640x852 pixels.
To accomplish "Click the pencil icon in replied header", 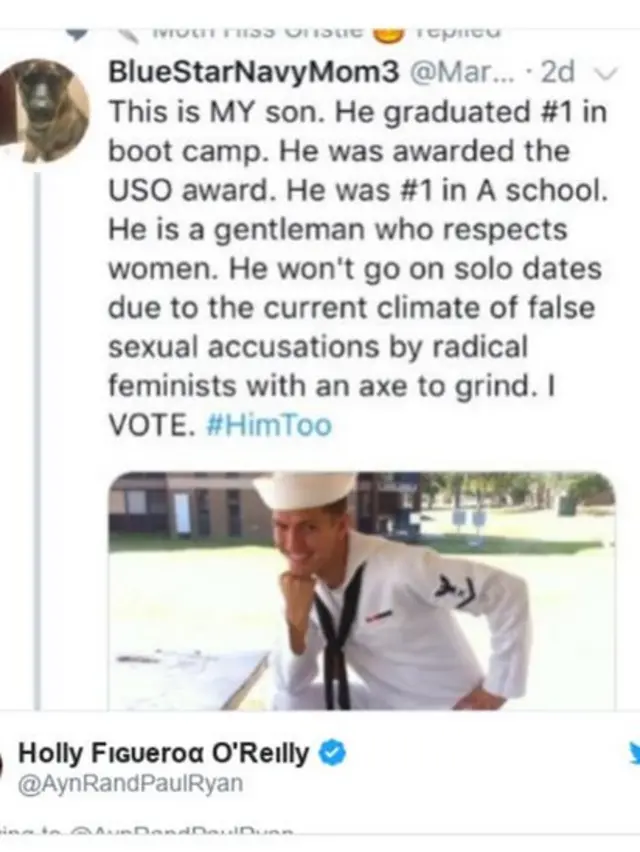I will 126,30.
